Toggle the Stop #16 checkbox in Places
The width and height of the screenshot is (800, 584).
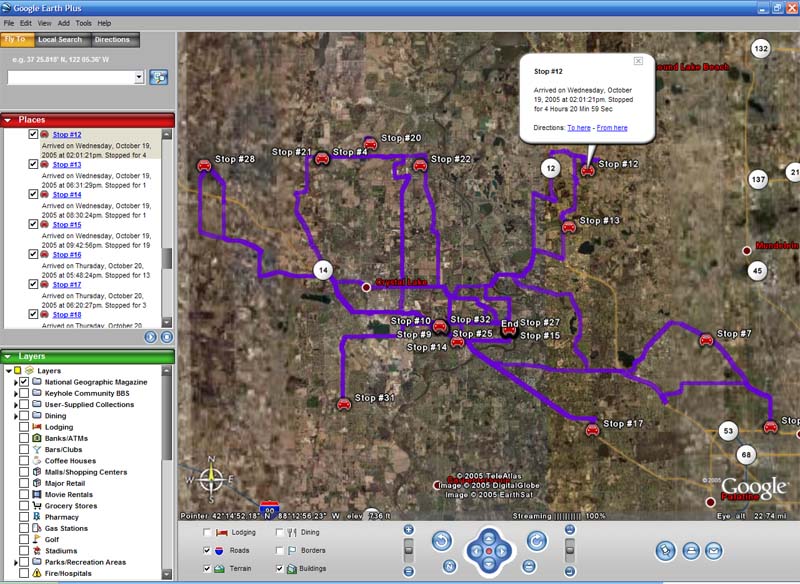tap(33, 254)
